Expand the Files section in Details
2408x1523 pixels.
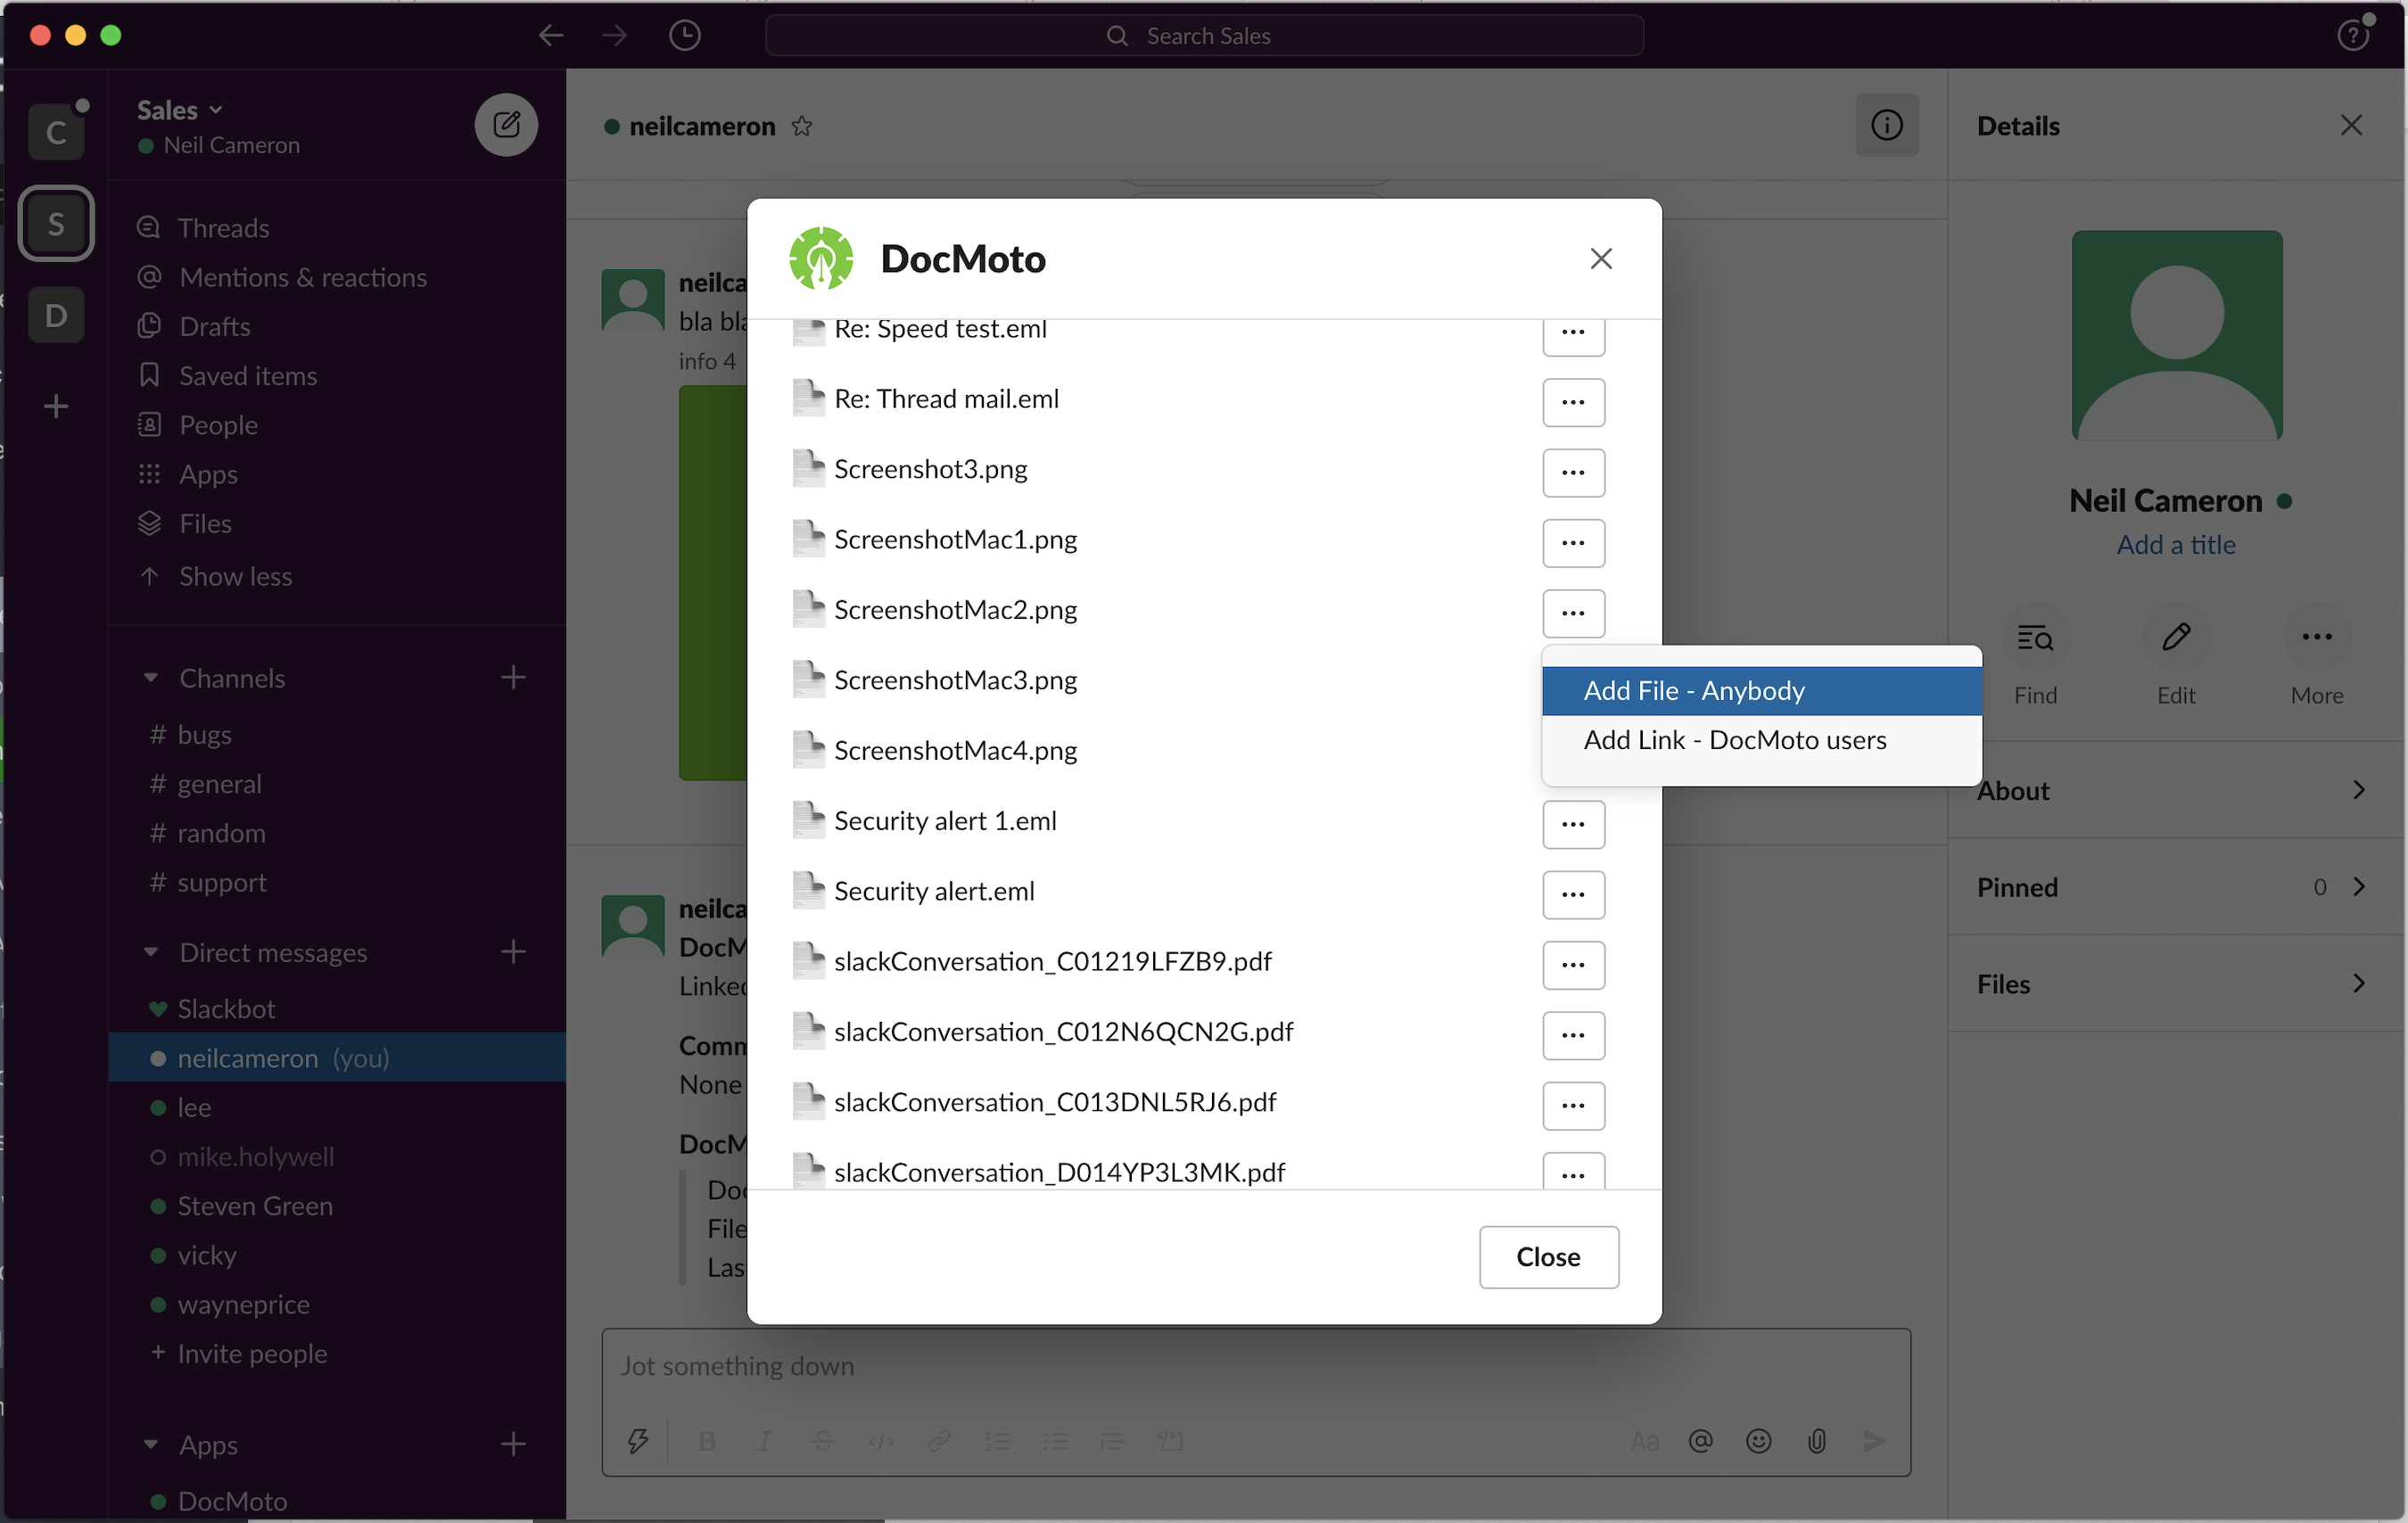(x=2175, y=985)
